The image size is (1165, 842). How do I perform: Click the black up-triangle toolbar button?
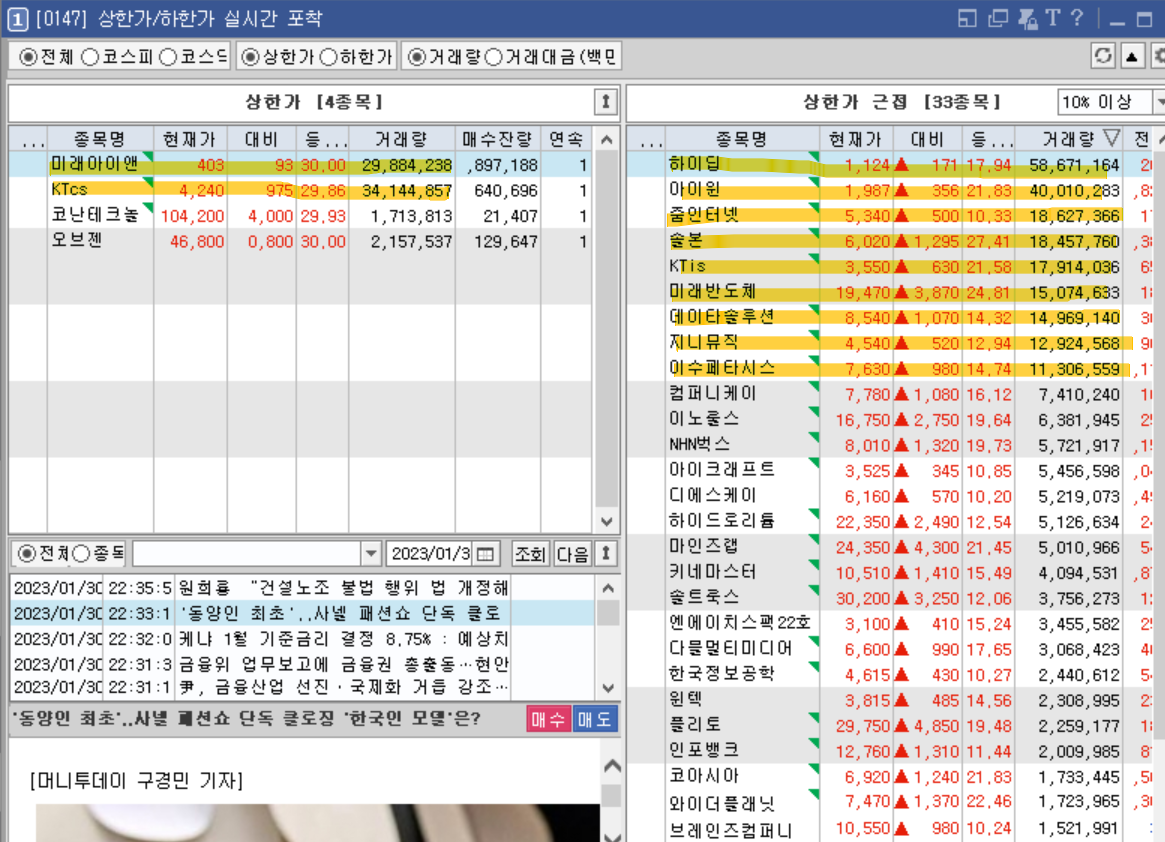(1132, 56)
